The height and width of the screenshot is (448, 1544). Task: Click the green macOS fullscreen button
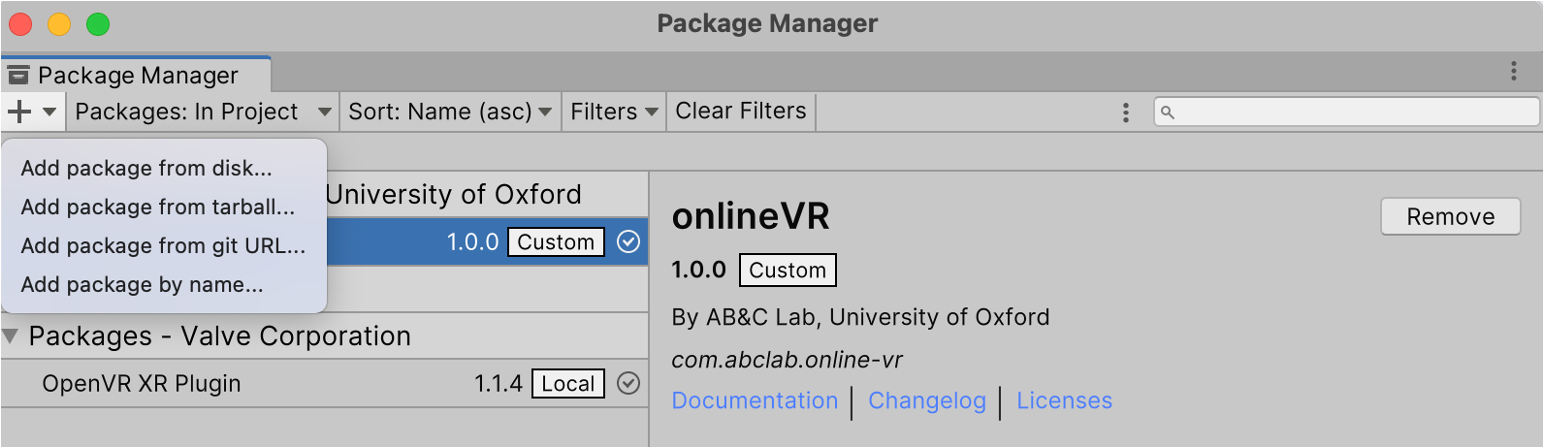pyautogui.click(x=97, y=24)
